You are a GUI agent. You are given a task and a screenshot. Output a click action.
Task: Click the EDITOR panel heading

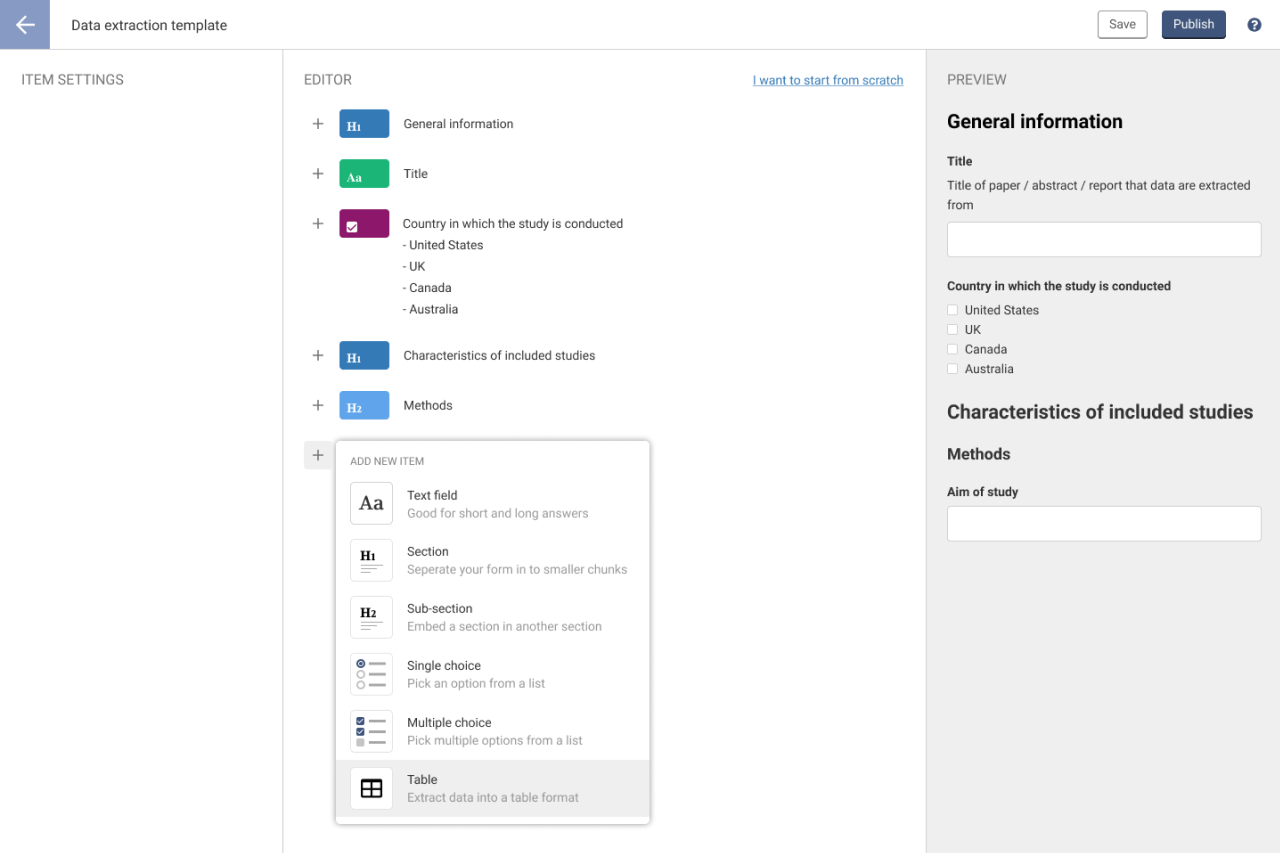[328, 80]
